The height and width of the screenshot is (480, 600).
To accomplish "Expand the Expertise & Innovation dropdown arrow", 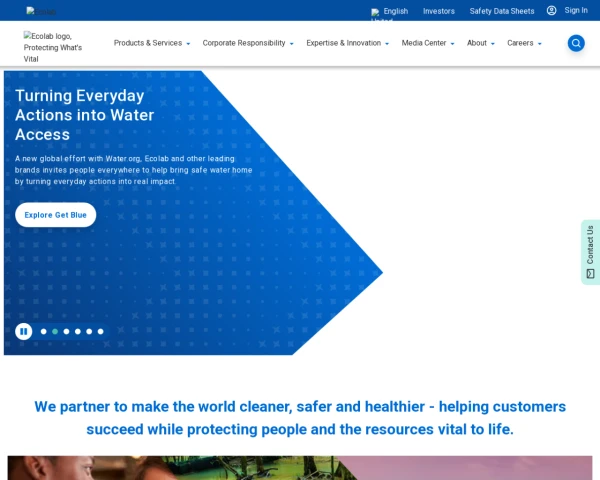I will pyautogui.click(x=387, y=44).
